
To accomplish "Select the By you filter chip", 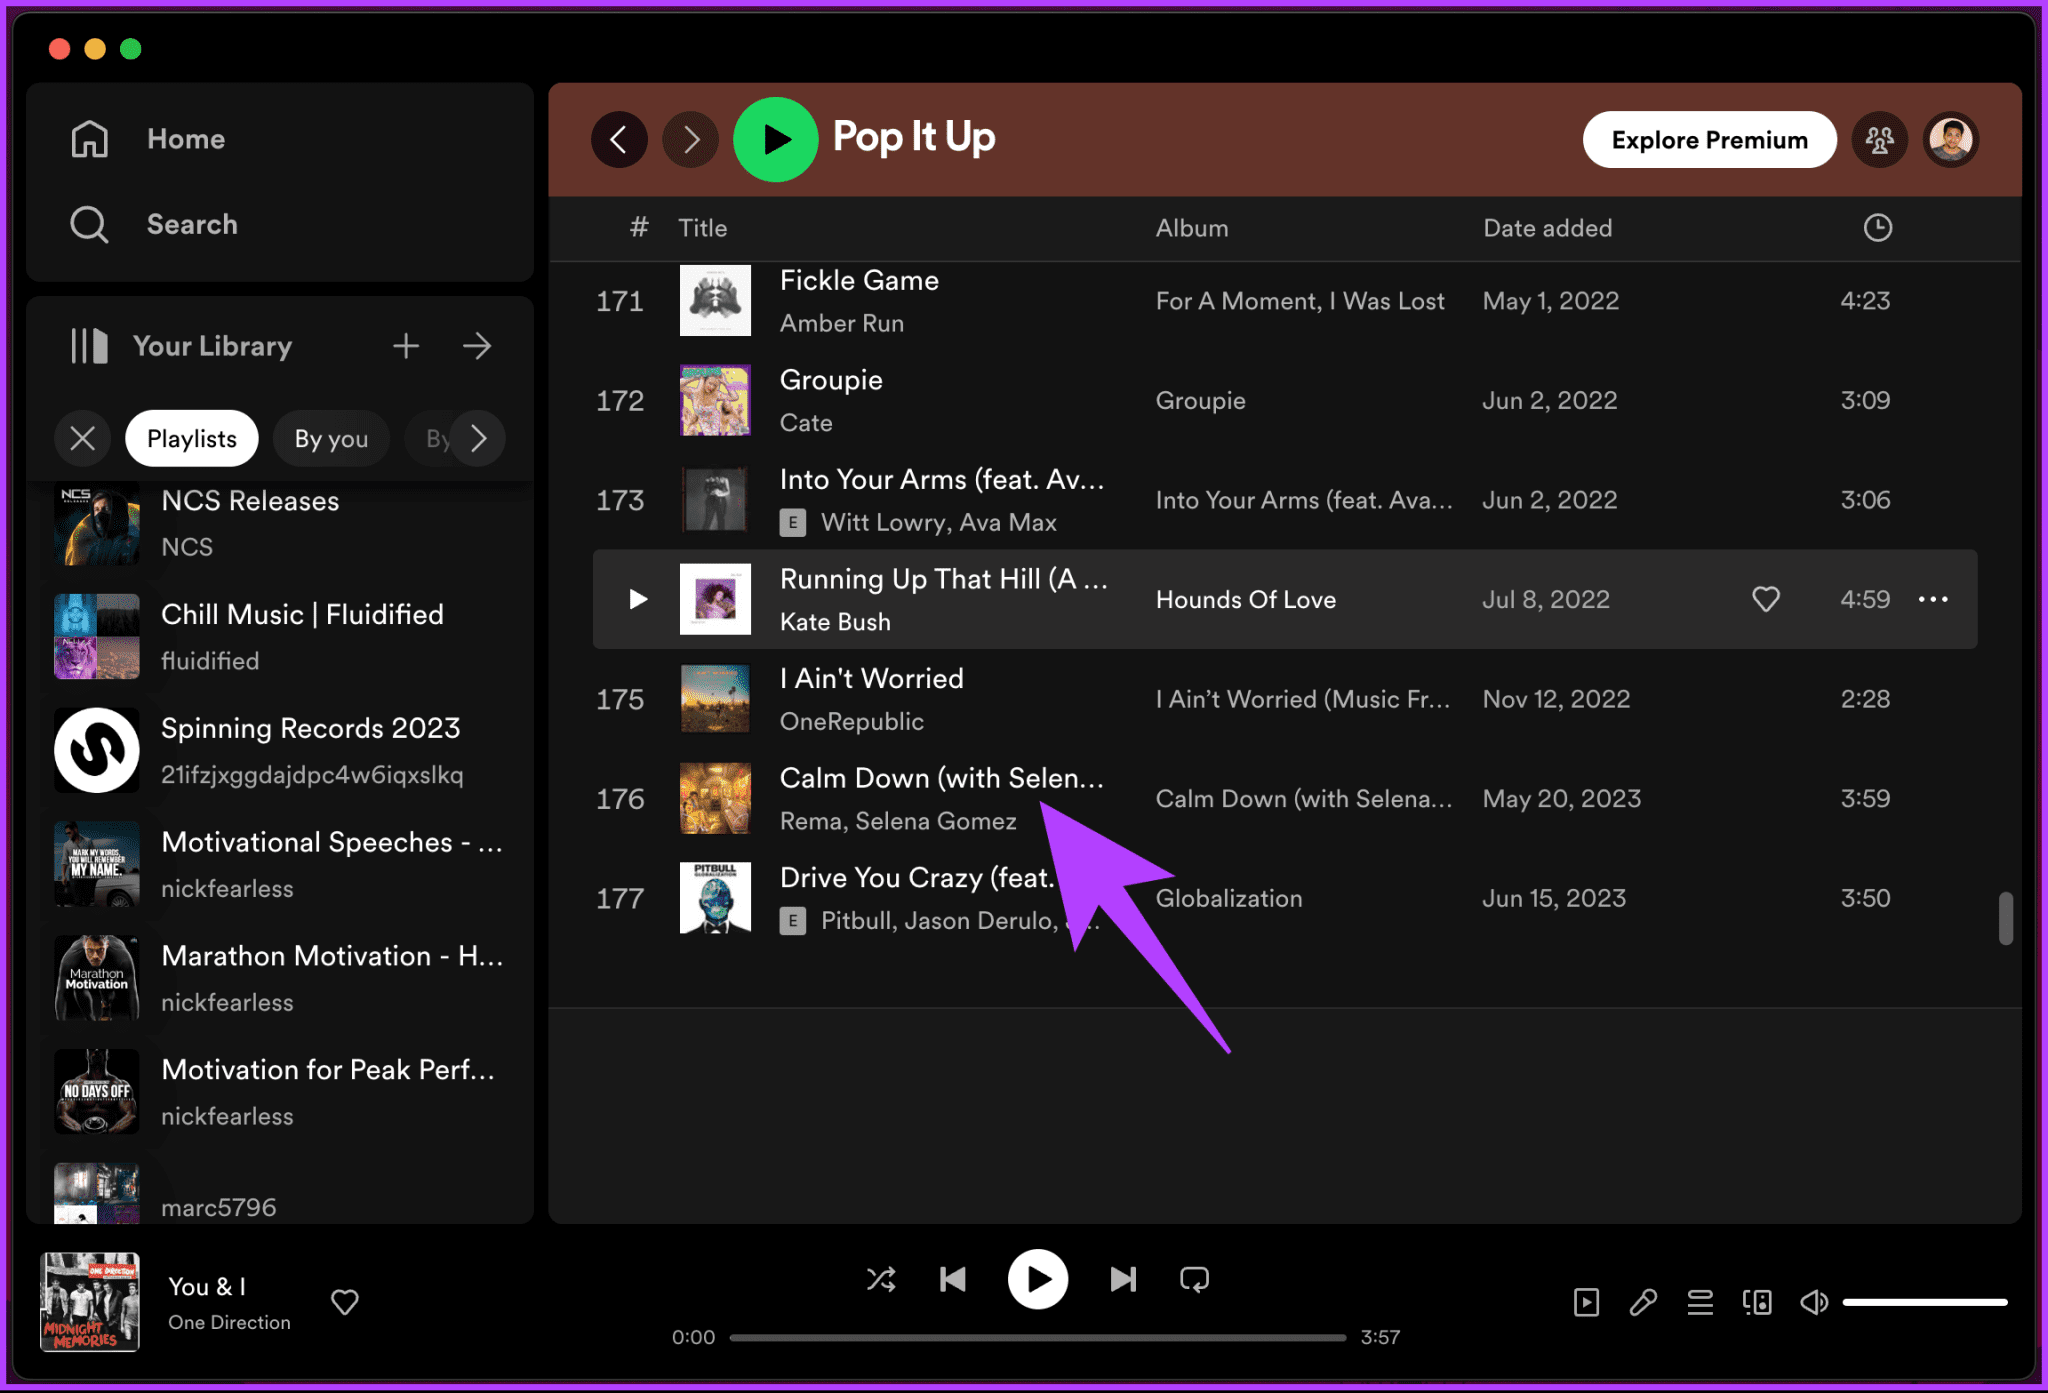I will pos(331,438).
